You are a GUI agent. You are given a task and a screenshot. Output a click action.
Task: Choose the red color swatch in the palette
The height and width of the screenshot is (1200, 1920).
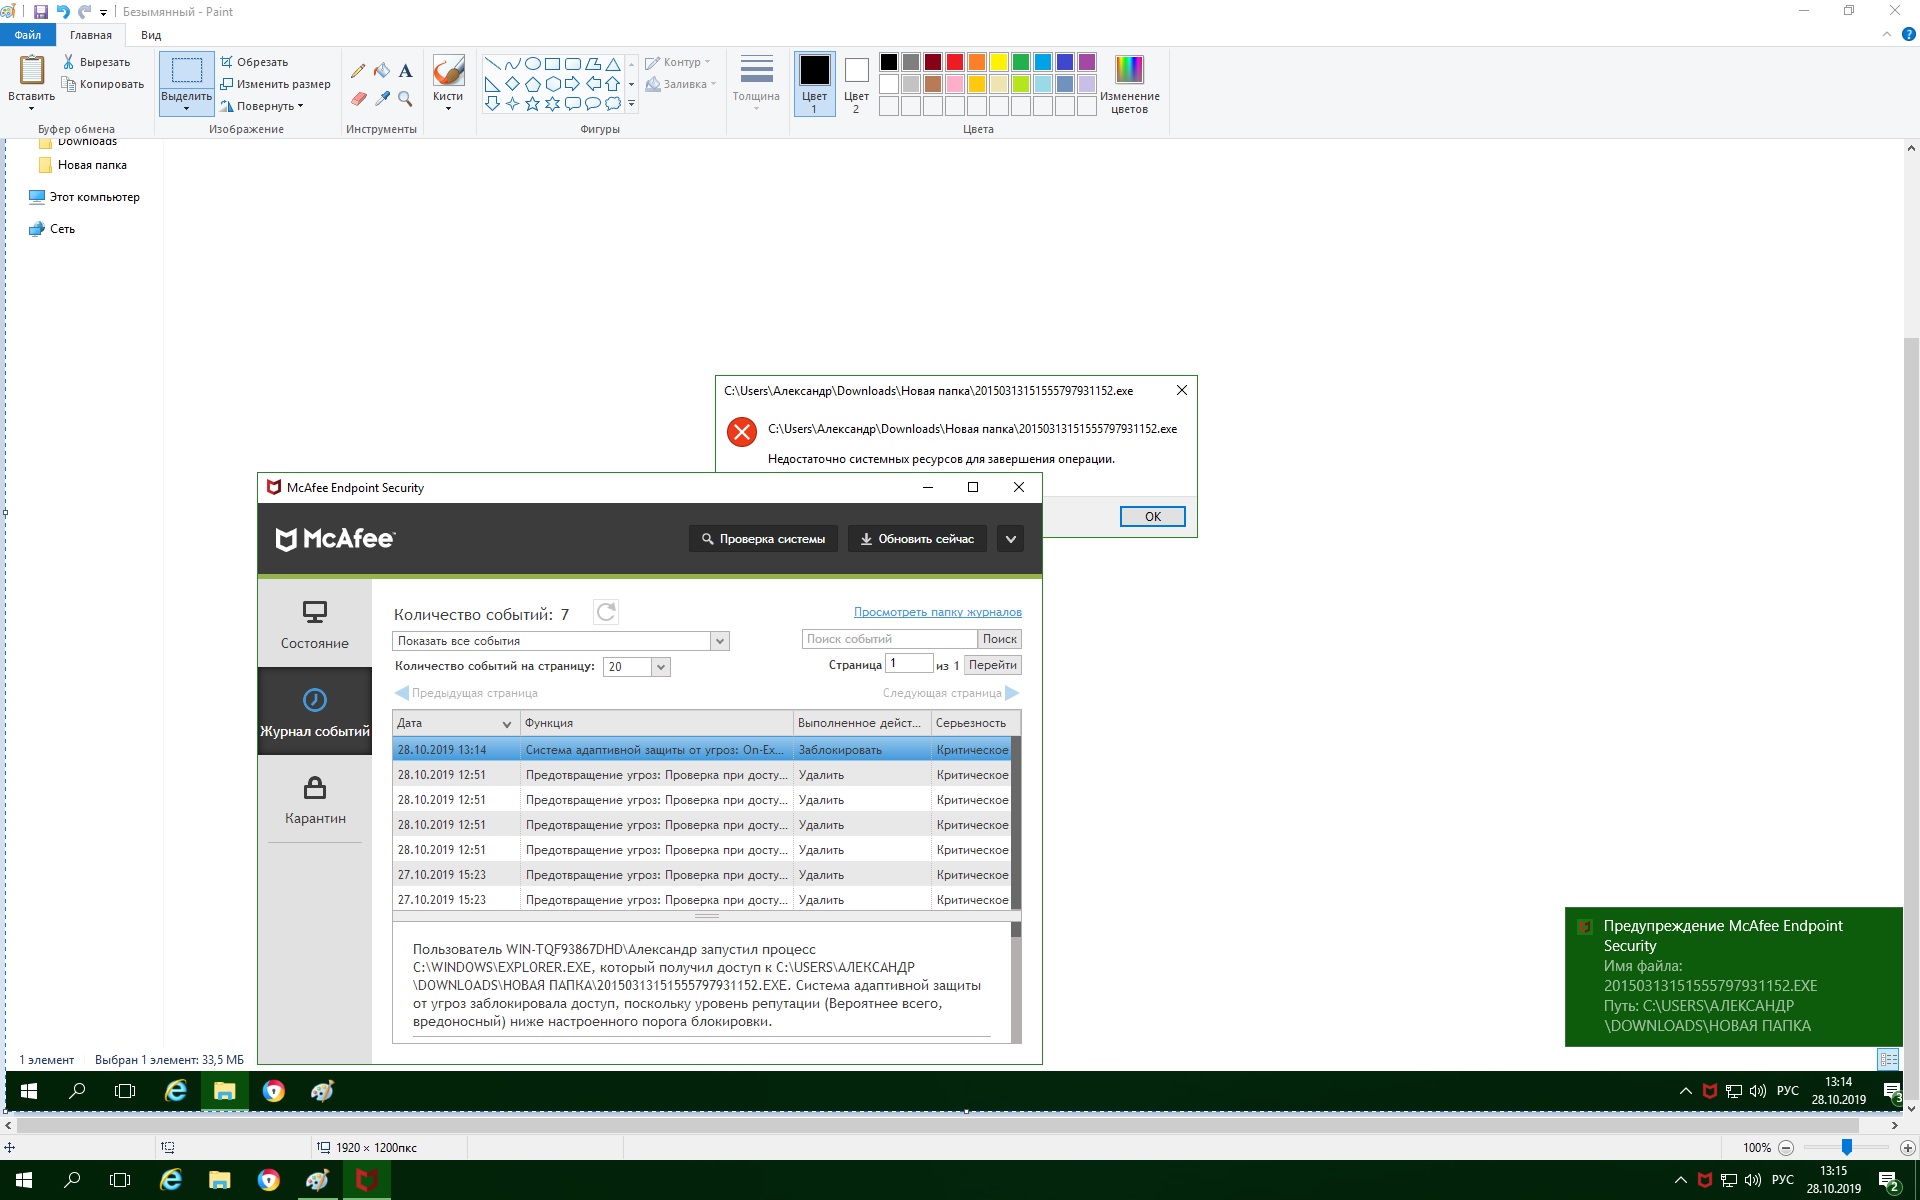click(x=955, y=62)
